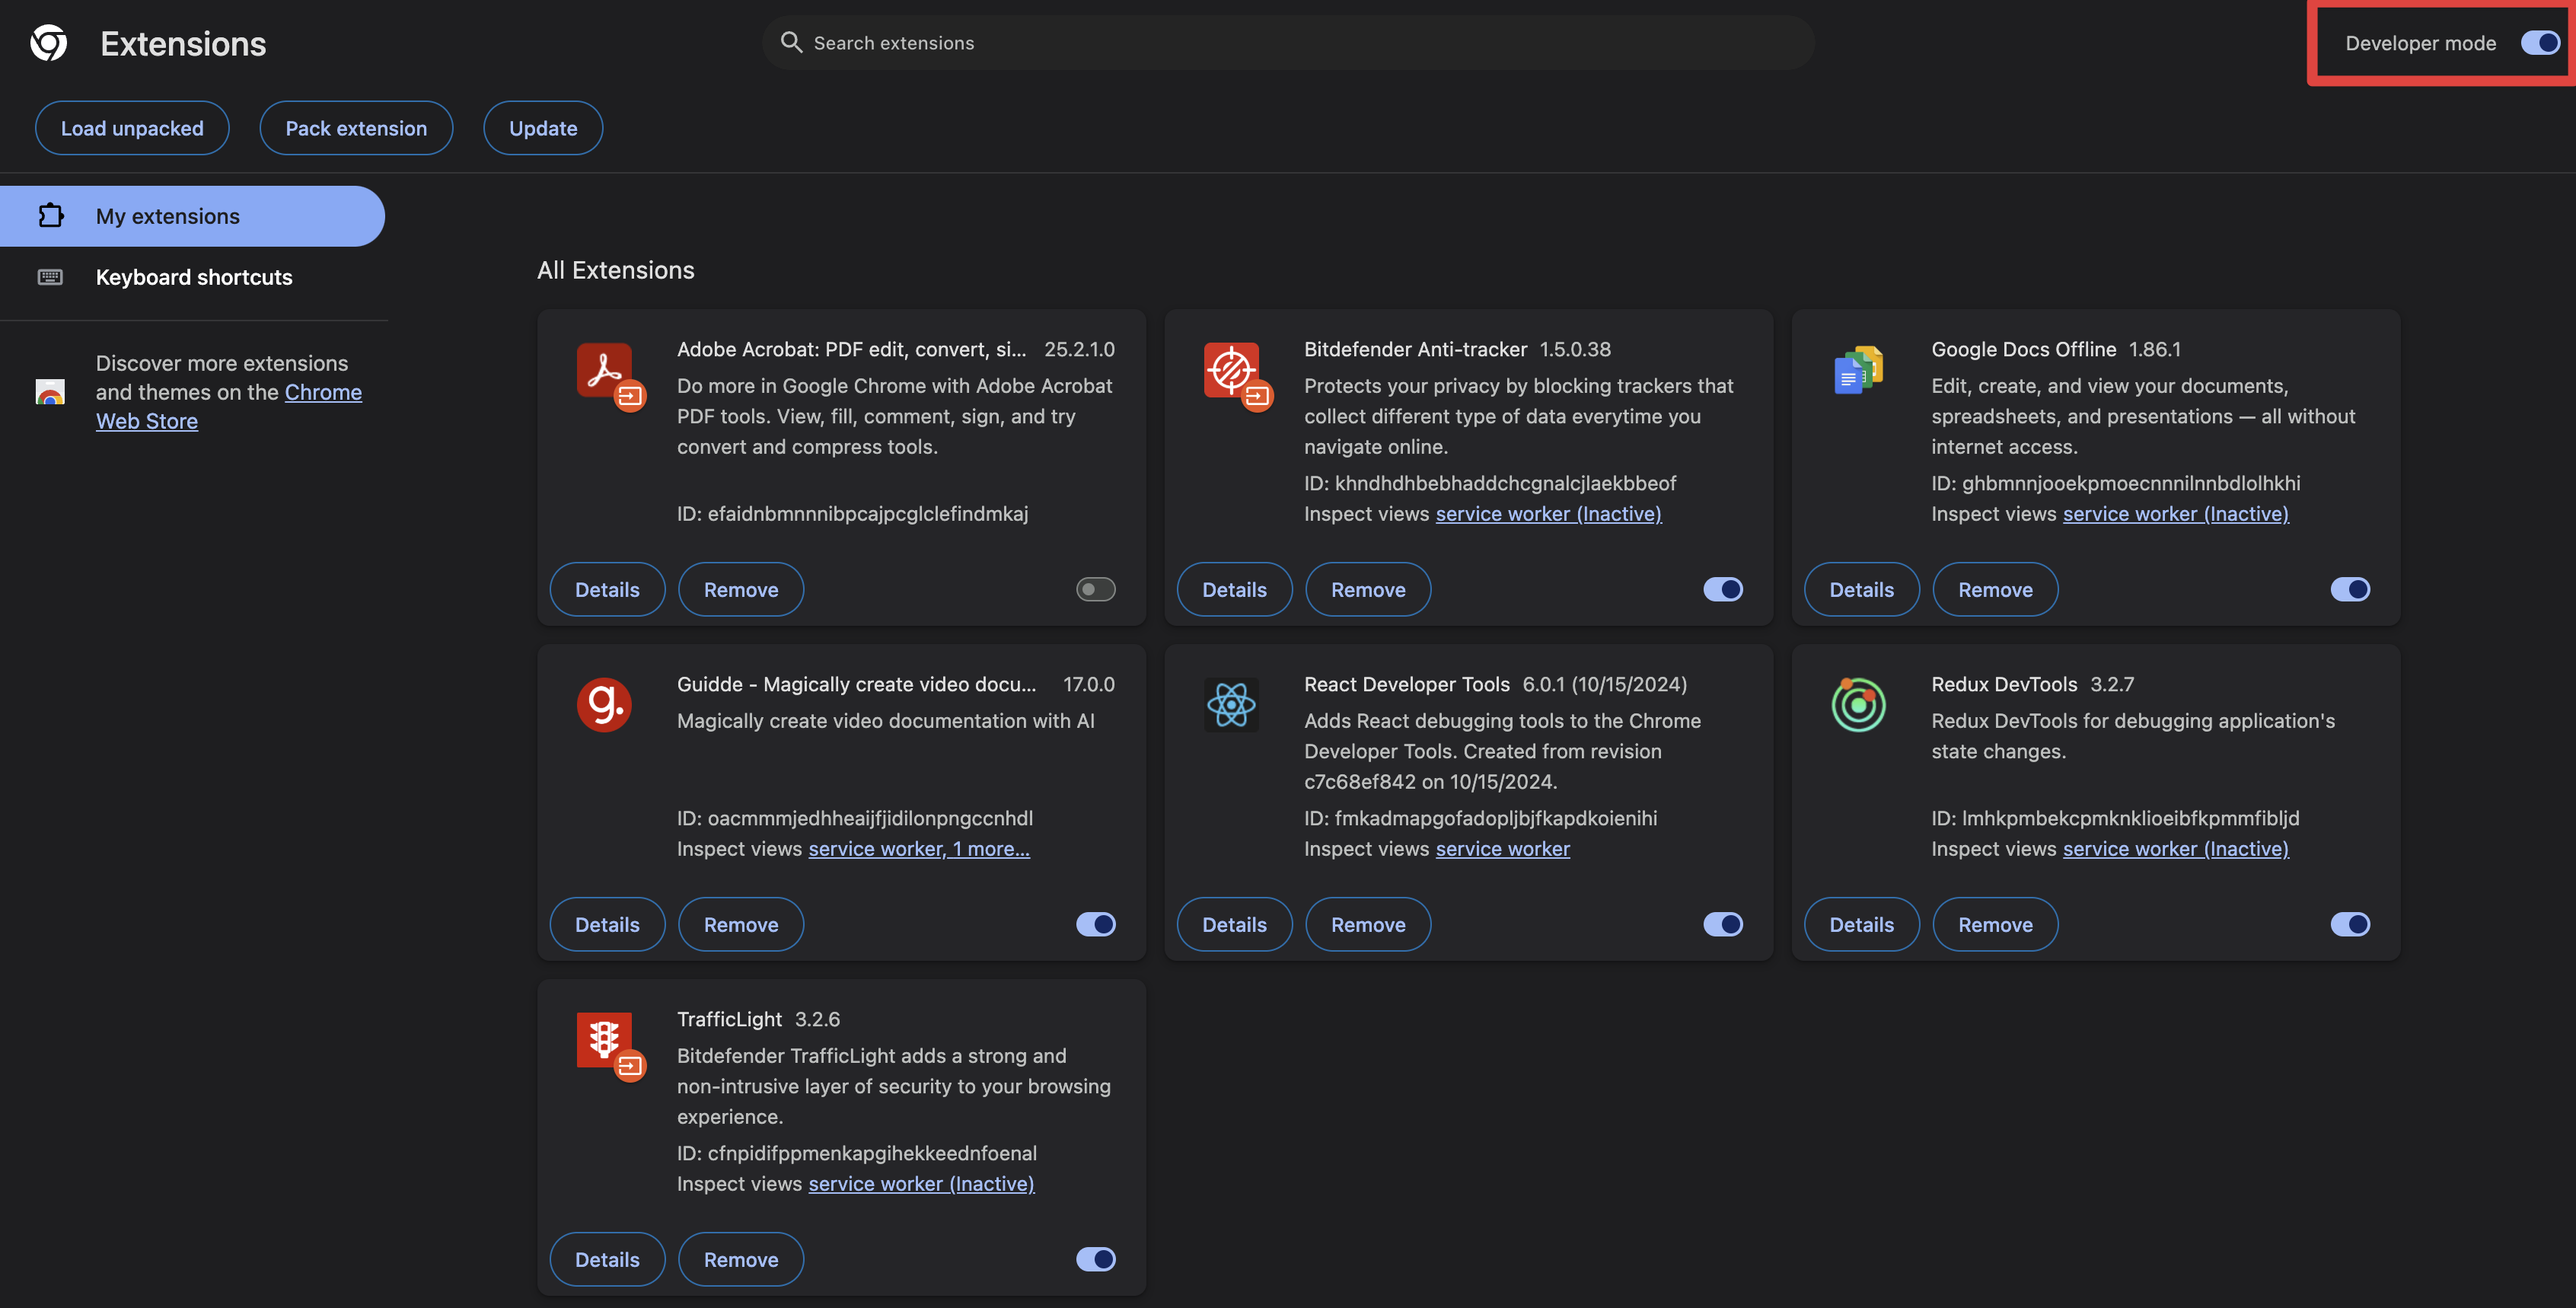This screenshot has width=2576, height=1308.
Task: Click Load unpacked button
Action: (x=132, y=128)
